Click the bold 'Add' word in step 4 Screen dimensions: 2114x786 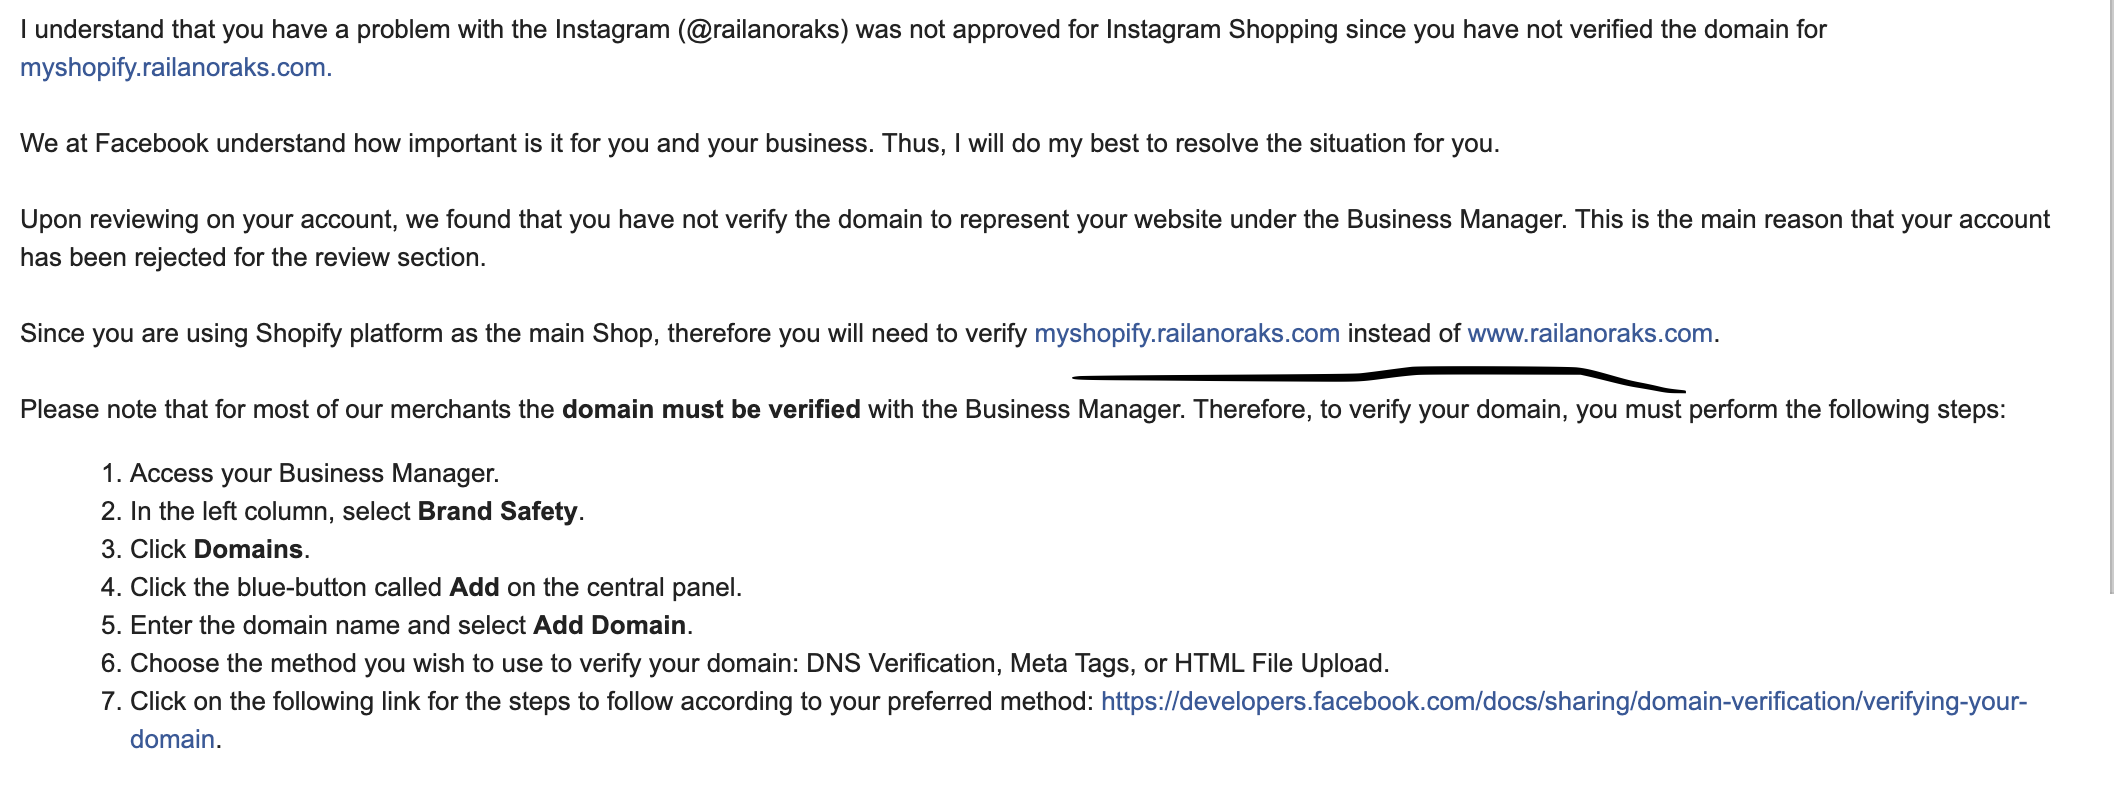[474, 588]
